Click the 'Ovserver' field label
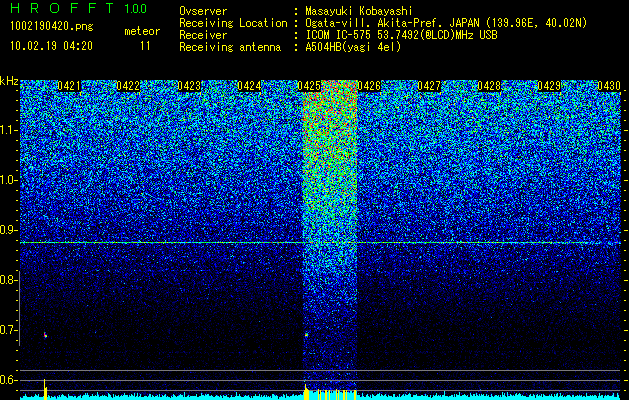 (x=203, y=11)
